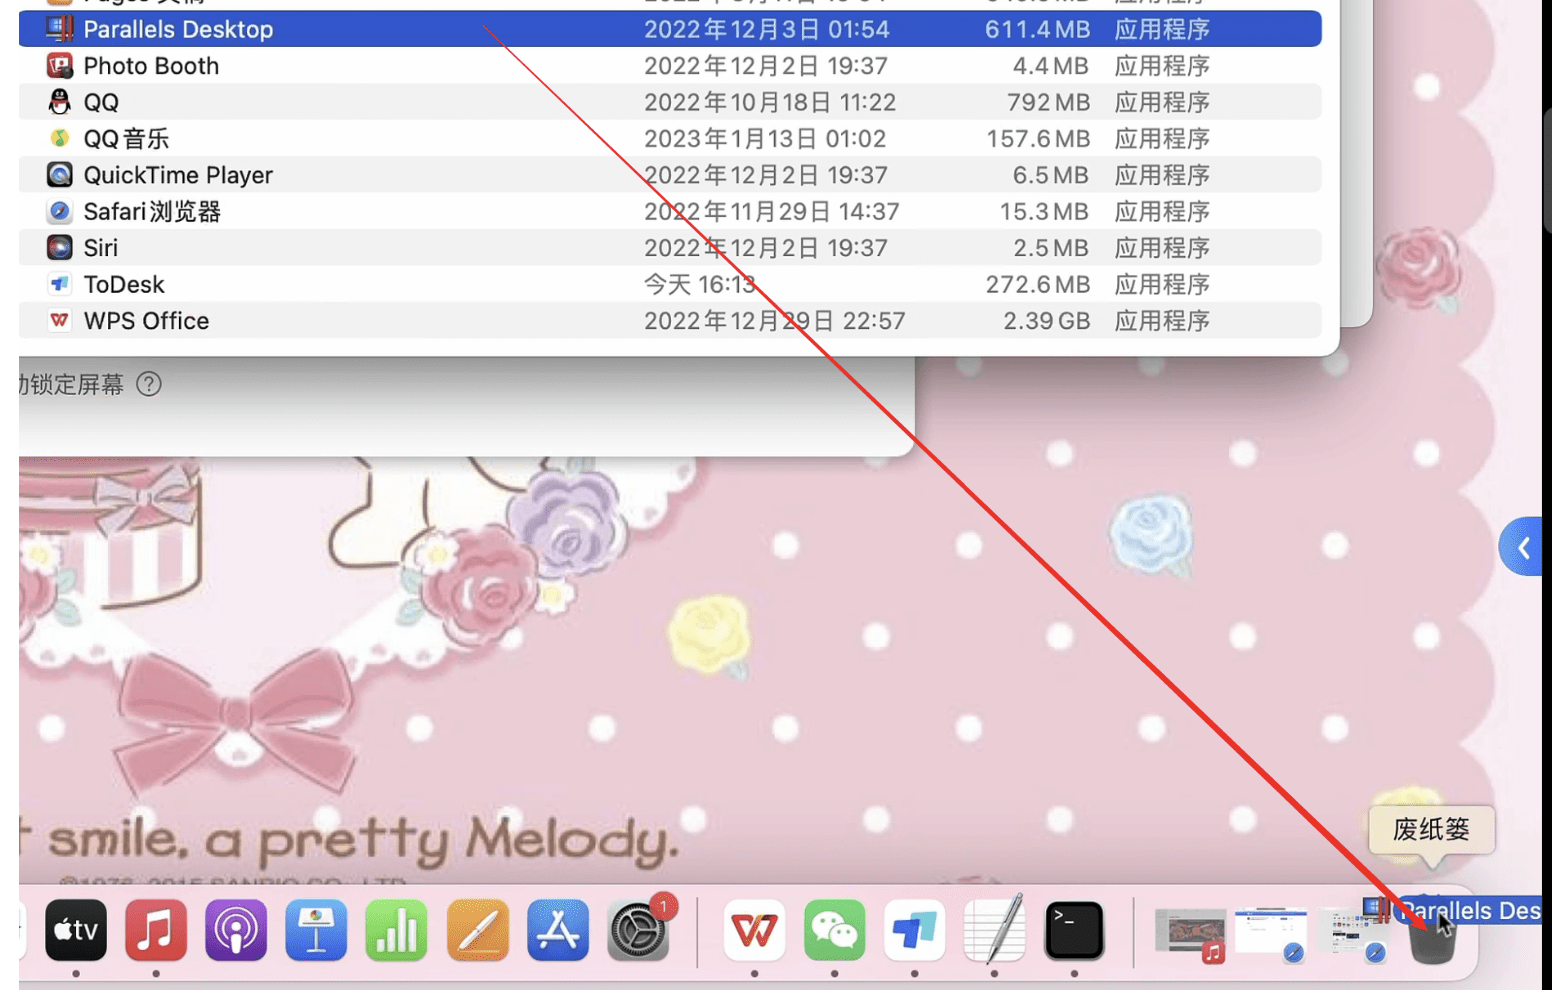Select QQ音乐 in the applications list
The image size is (1552, 992).
click(x=126, y=139)
